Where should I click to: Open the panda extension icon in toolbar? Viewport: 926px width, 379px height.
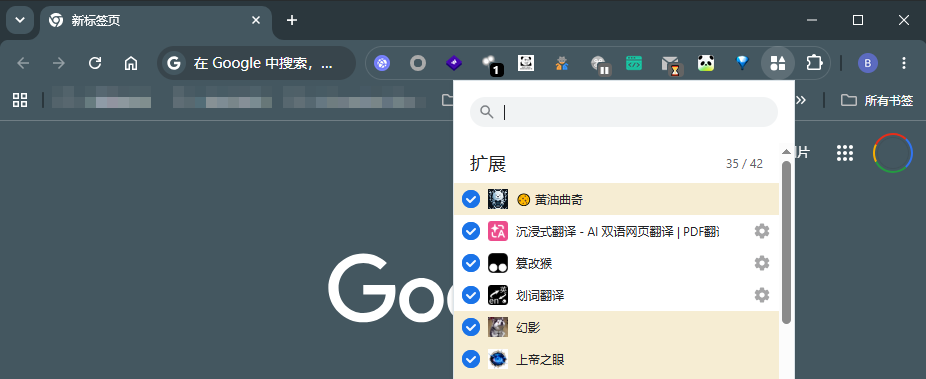pos(706,63)
